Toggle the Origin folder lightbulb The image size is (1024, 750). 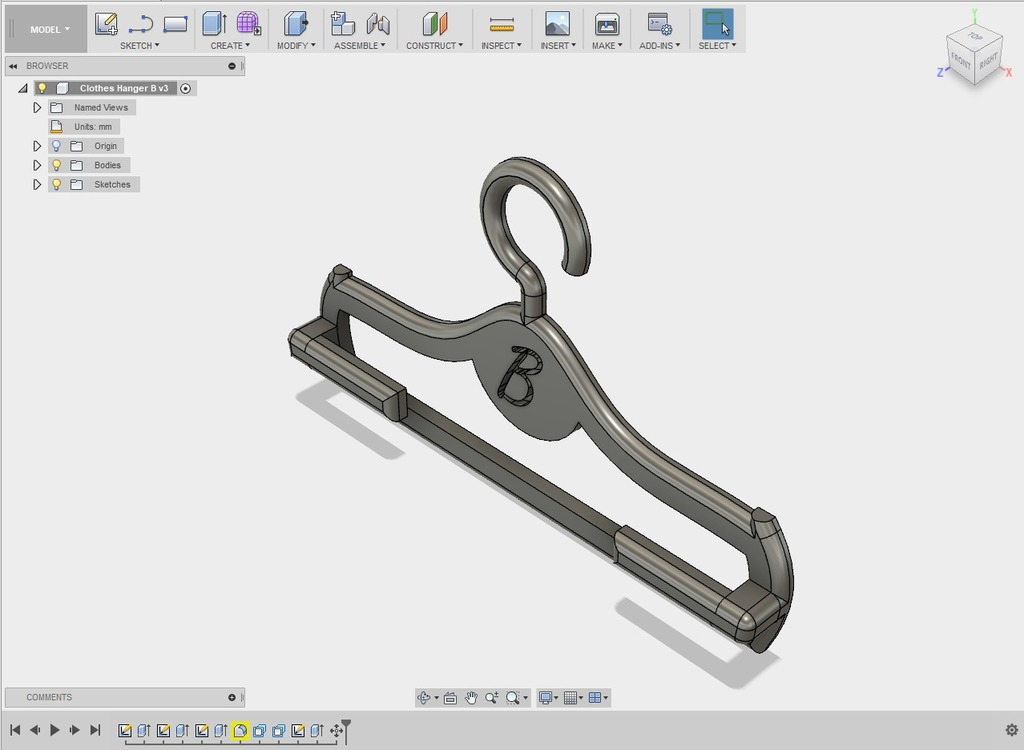coord(57,146)
